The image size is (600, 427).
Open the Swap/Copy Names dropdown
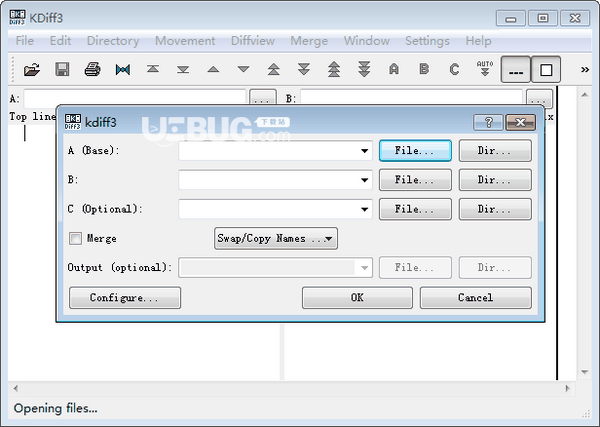(276, 238)
